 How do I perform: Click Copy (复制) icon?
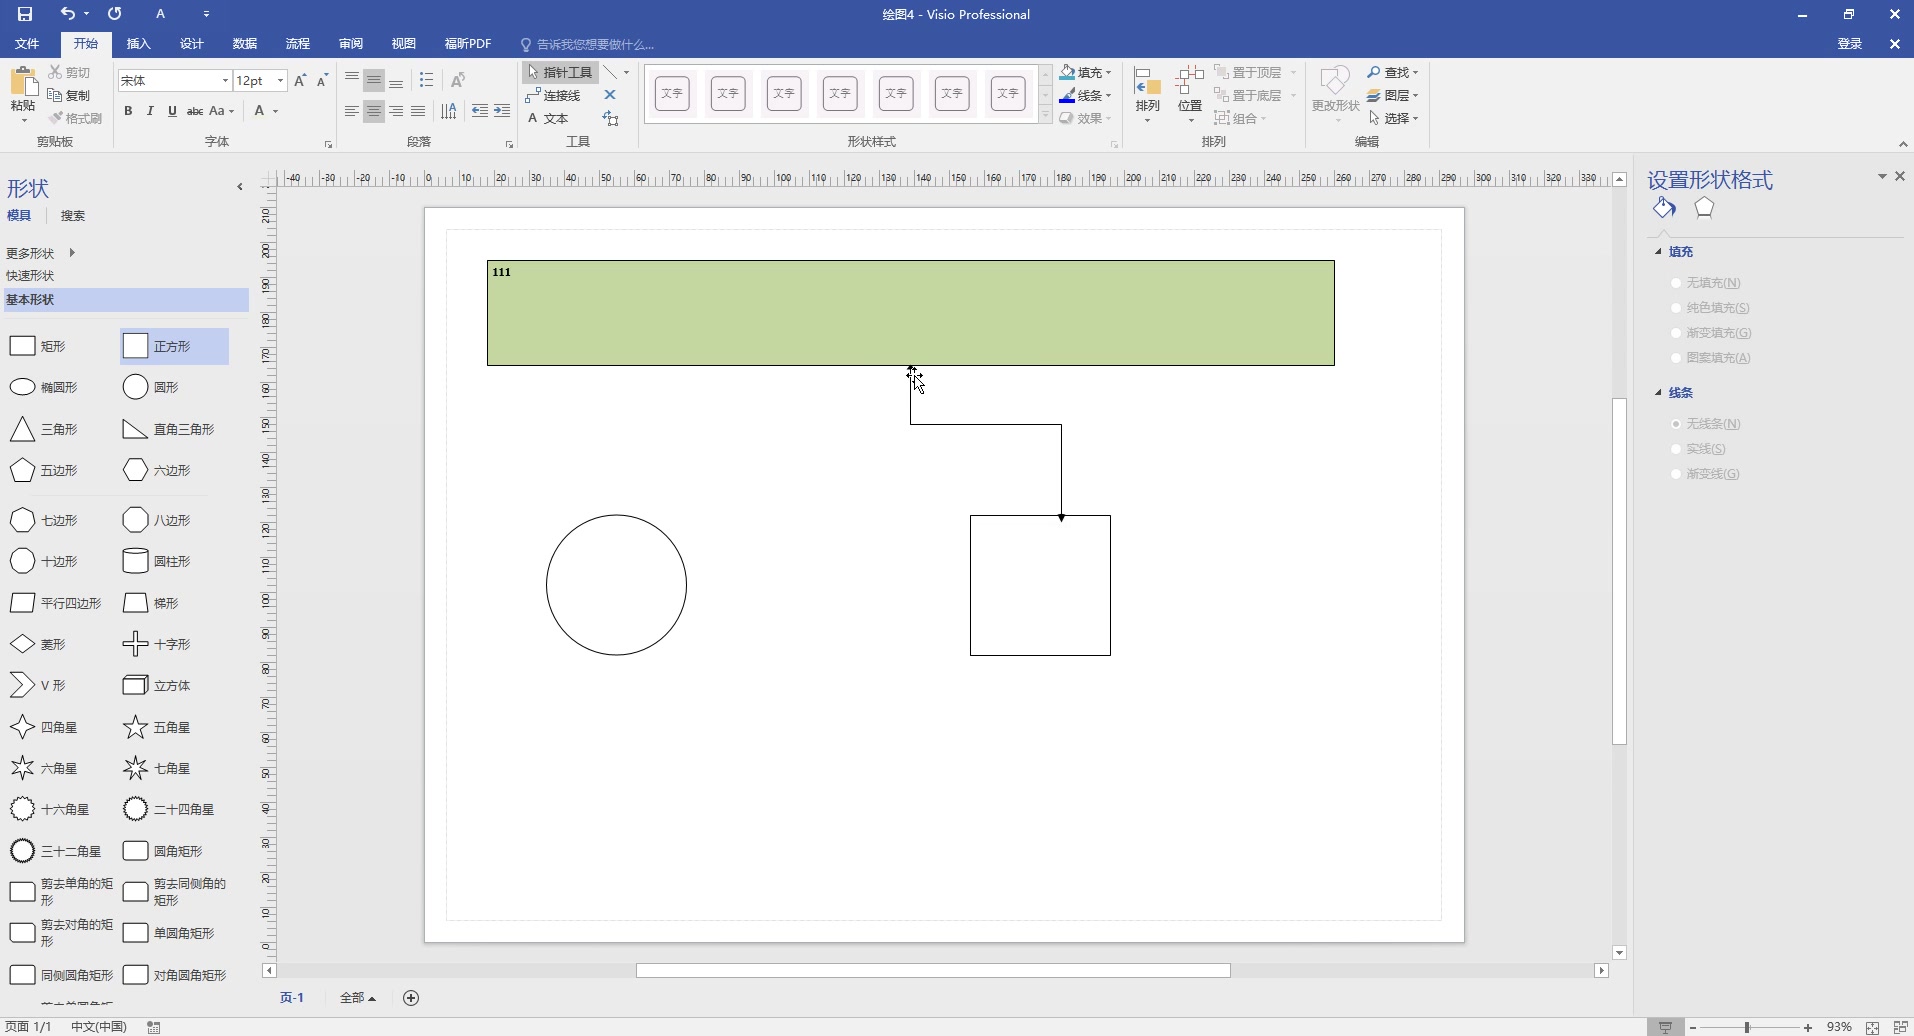point(56,95)
